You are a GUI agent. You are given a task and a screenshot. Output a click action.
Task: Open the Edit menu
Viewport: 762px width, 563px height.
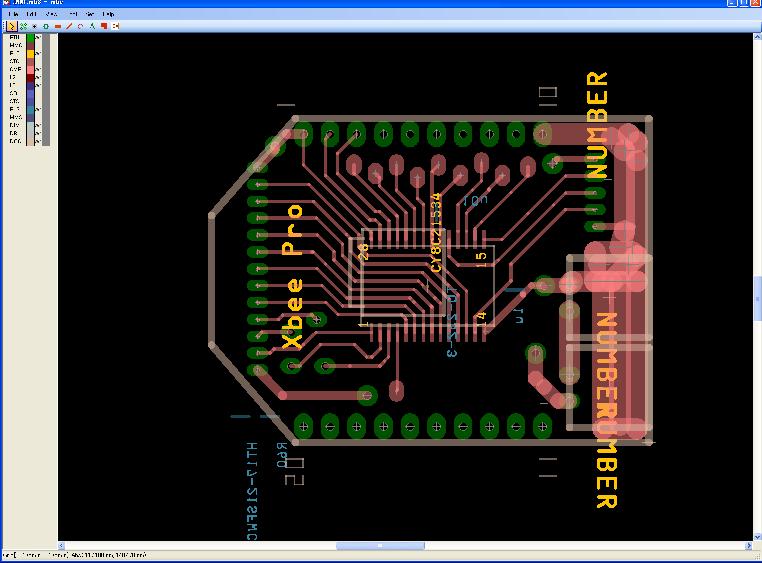(32, 14)
